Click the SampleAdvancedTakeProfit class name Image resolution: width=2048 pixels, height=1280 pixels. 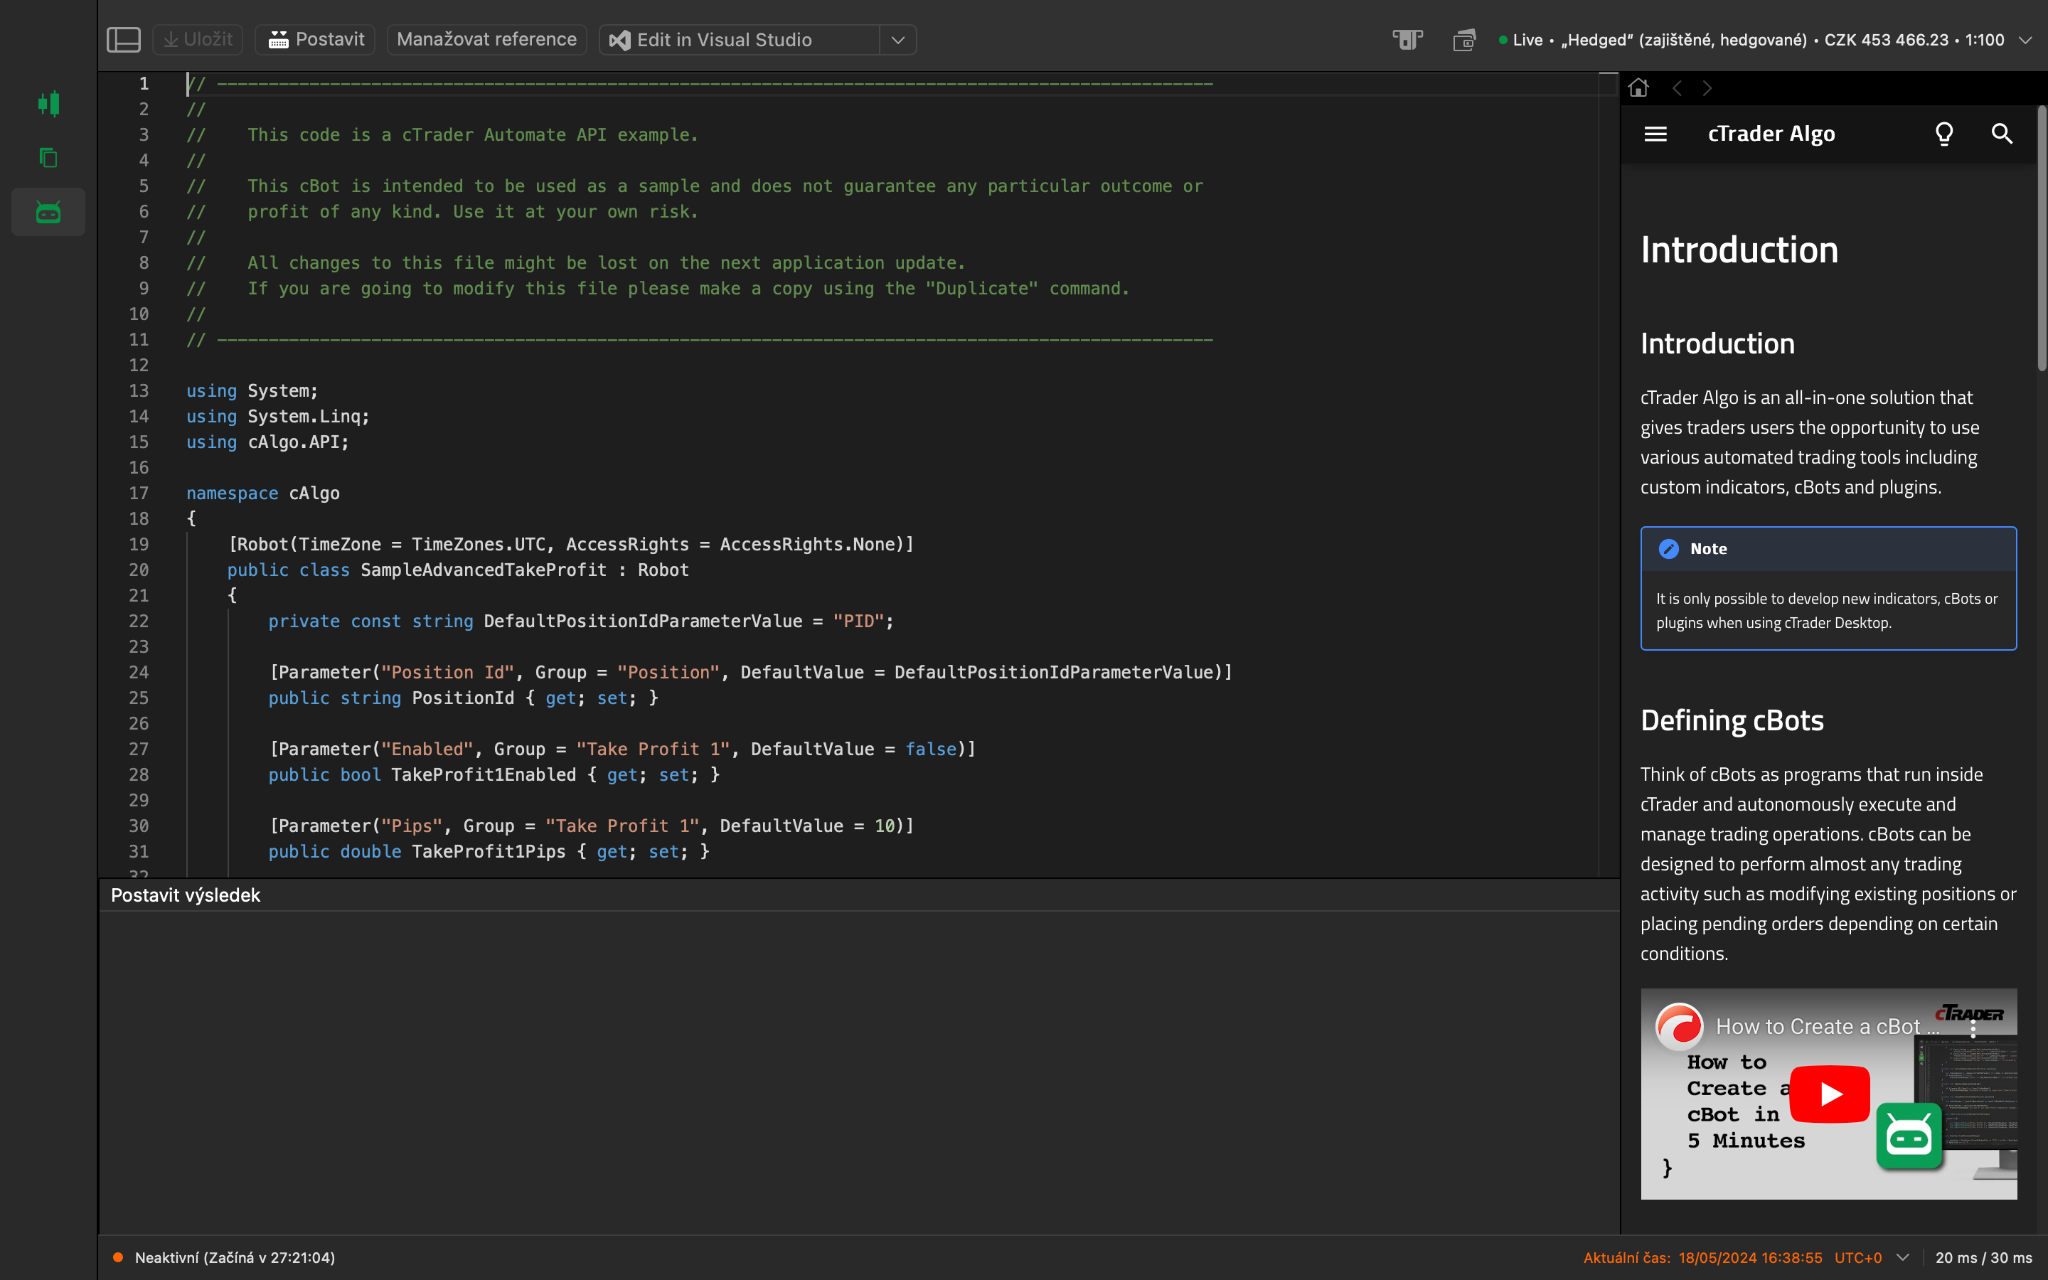483,570
